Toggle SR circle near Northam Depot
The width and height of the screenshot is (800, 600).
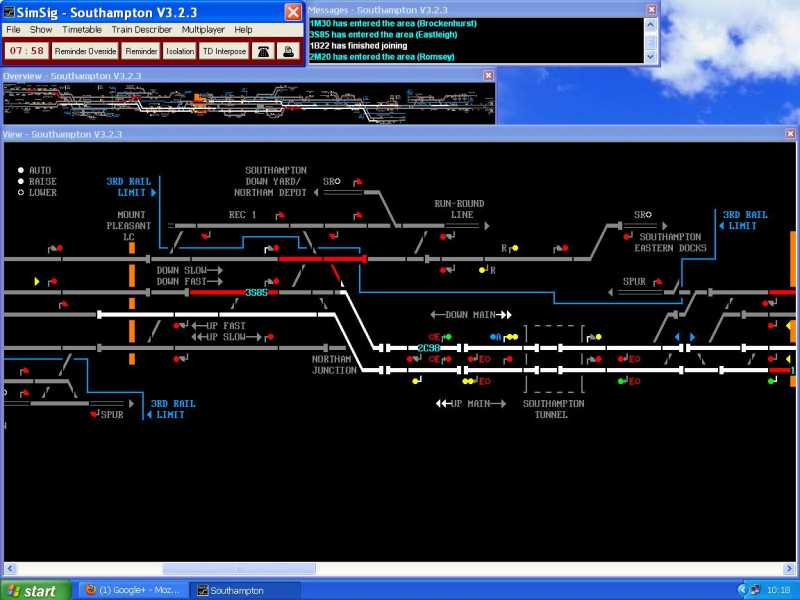(337, 181)
